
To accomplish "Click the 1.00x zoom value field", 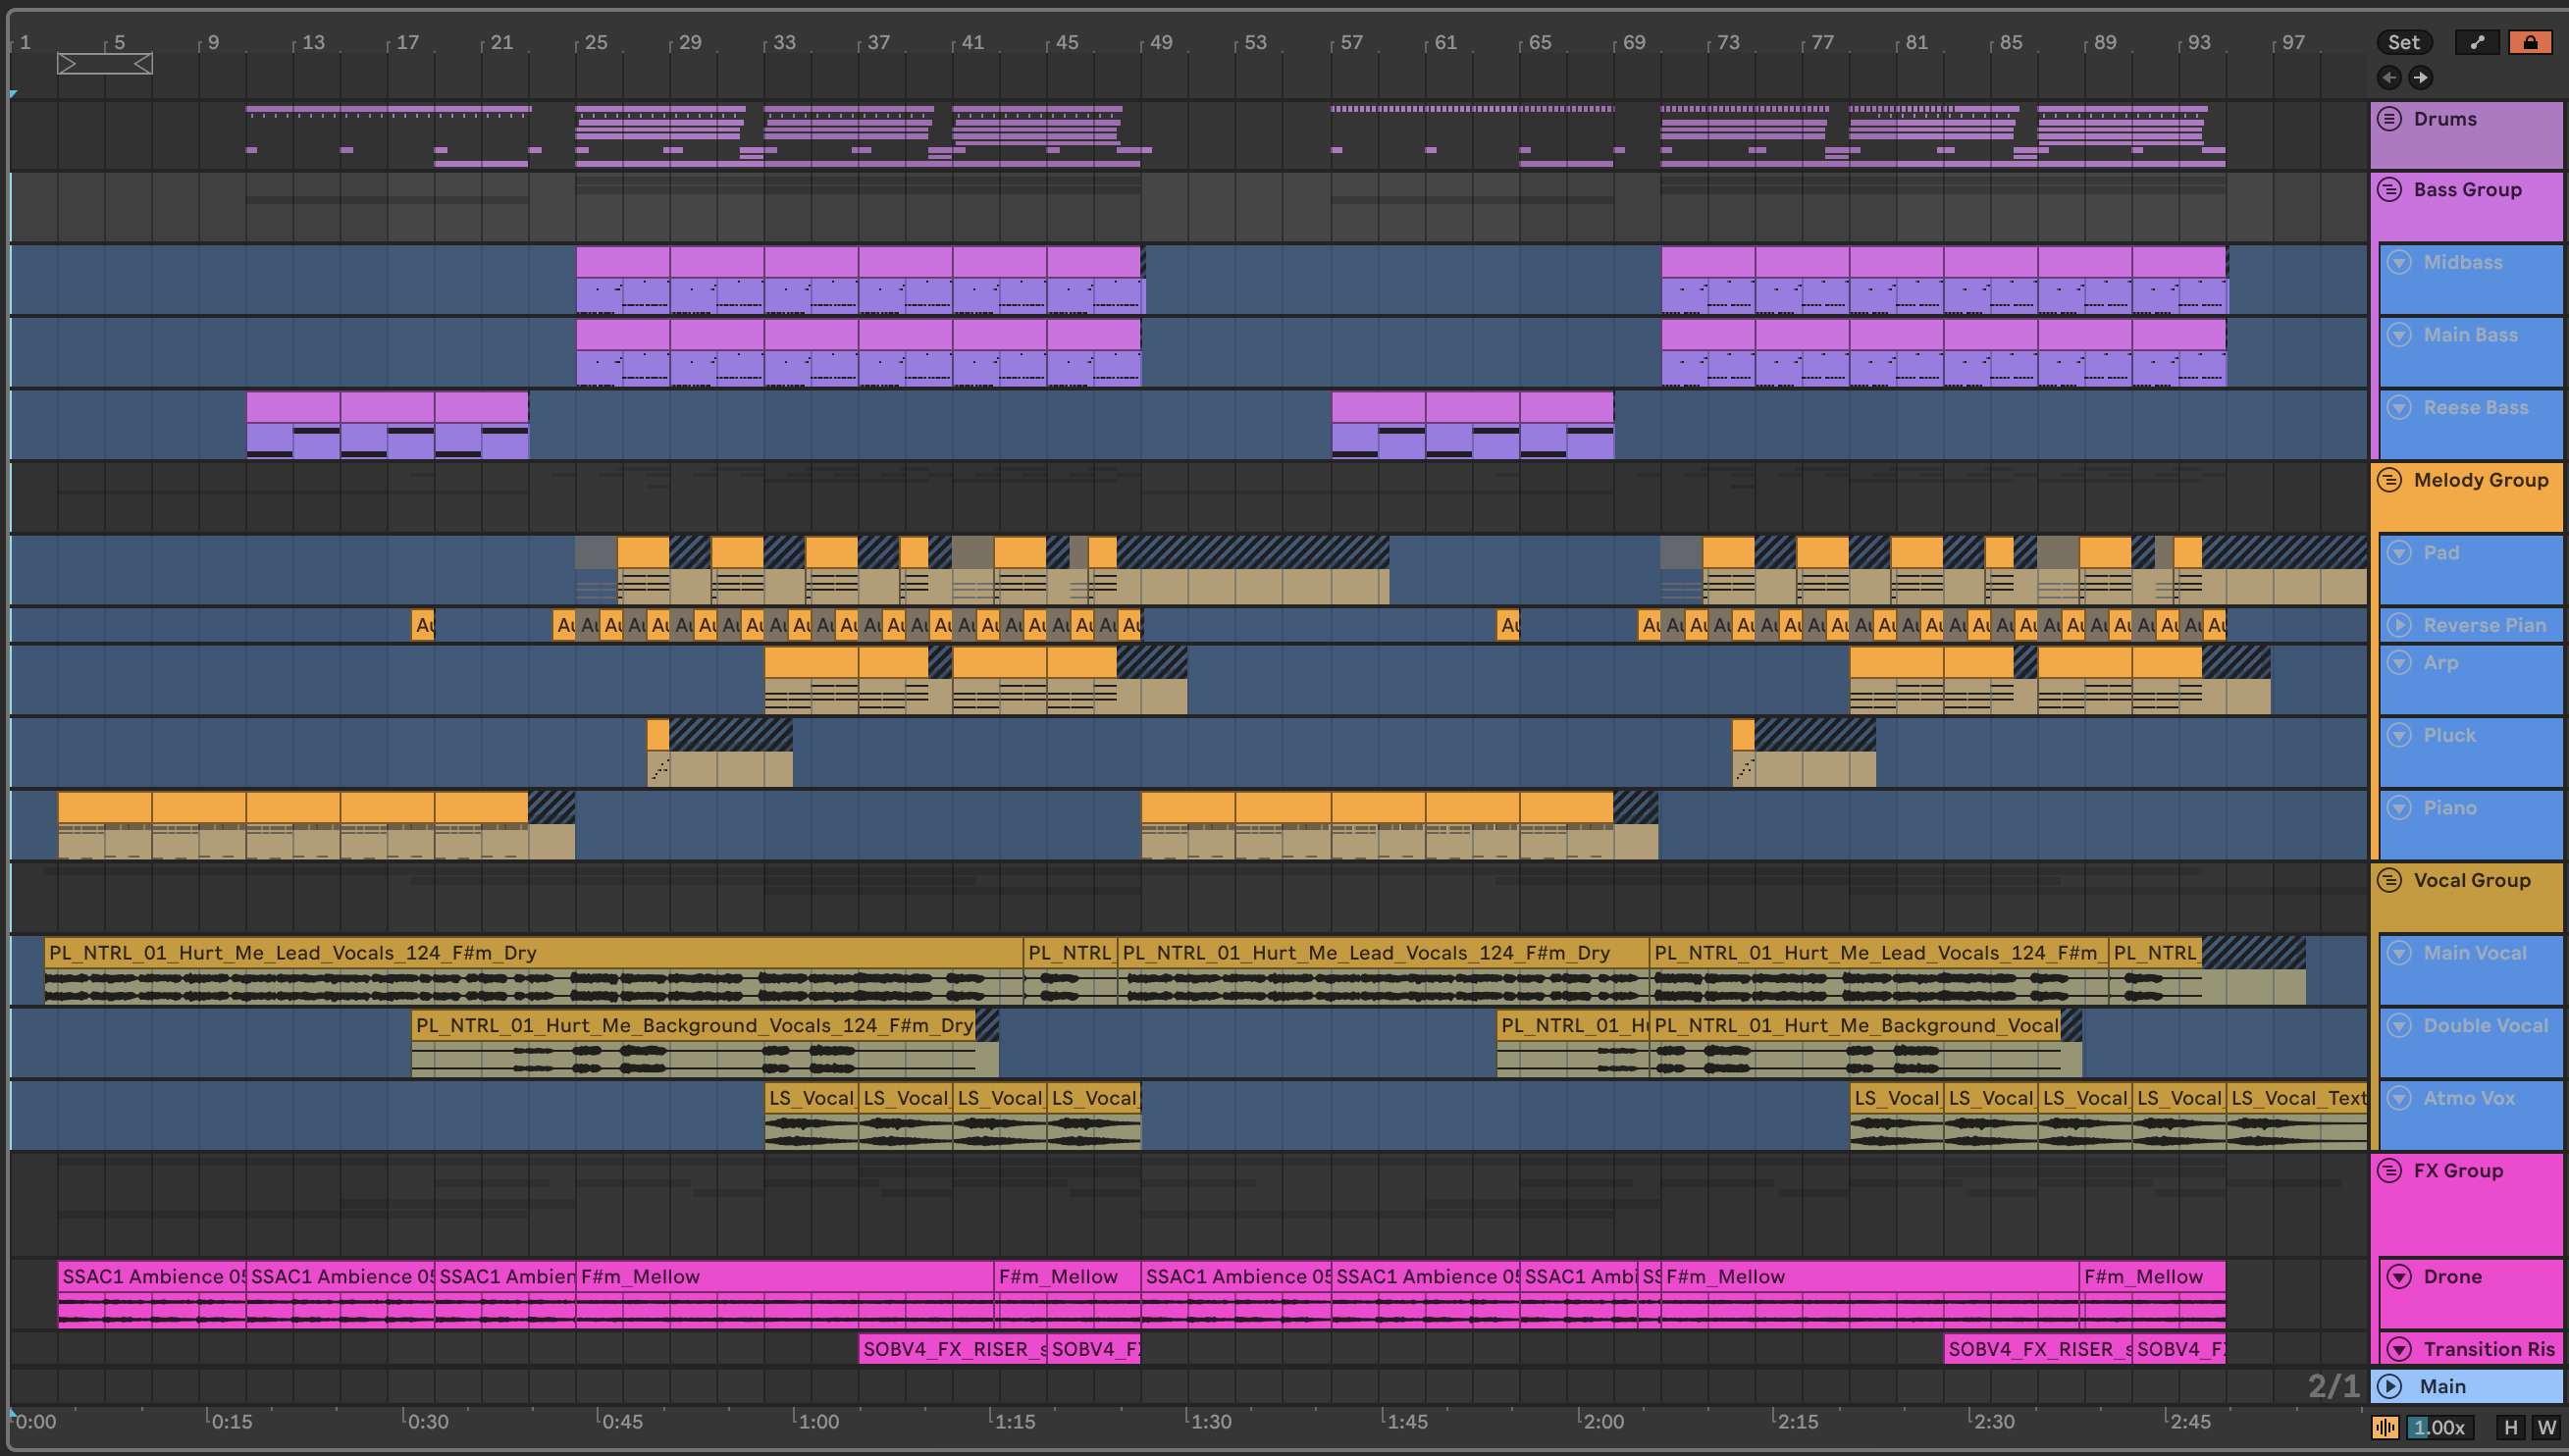I will click(x=2438, y=1427).
